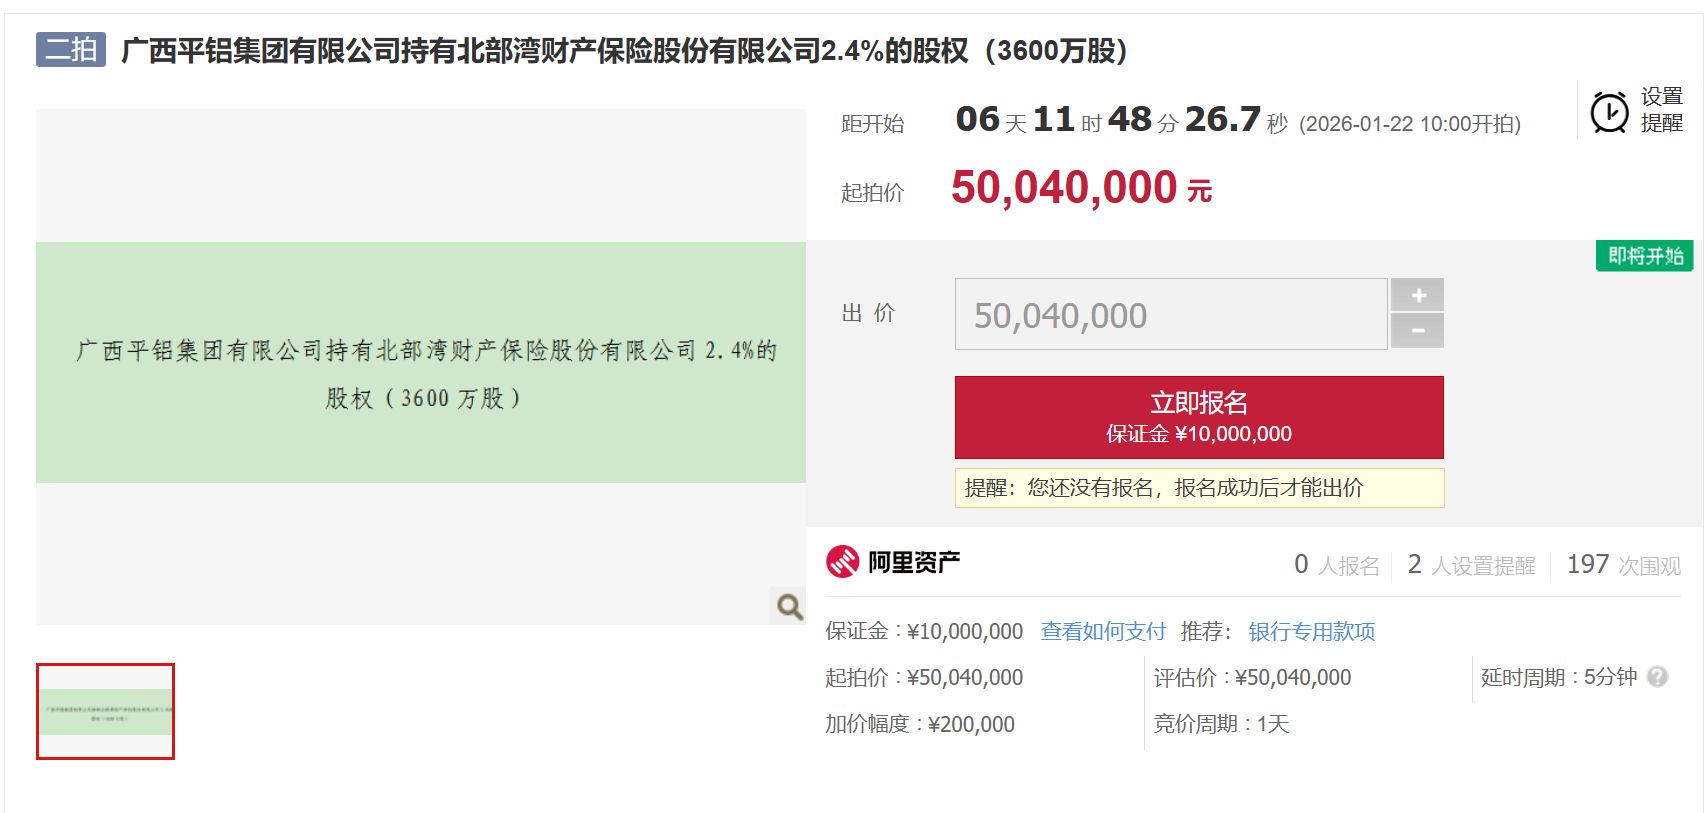
Task: Click the help icon beside 延时周期
Action: click(x=1657, y=677)
